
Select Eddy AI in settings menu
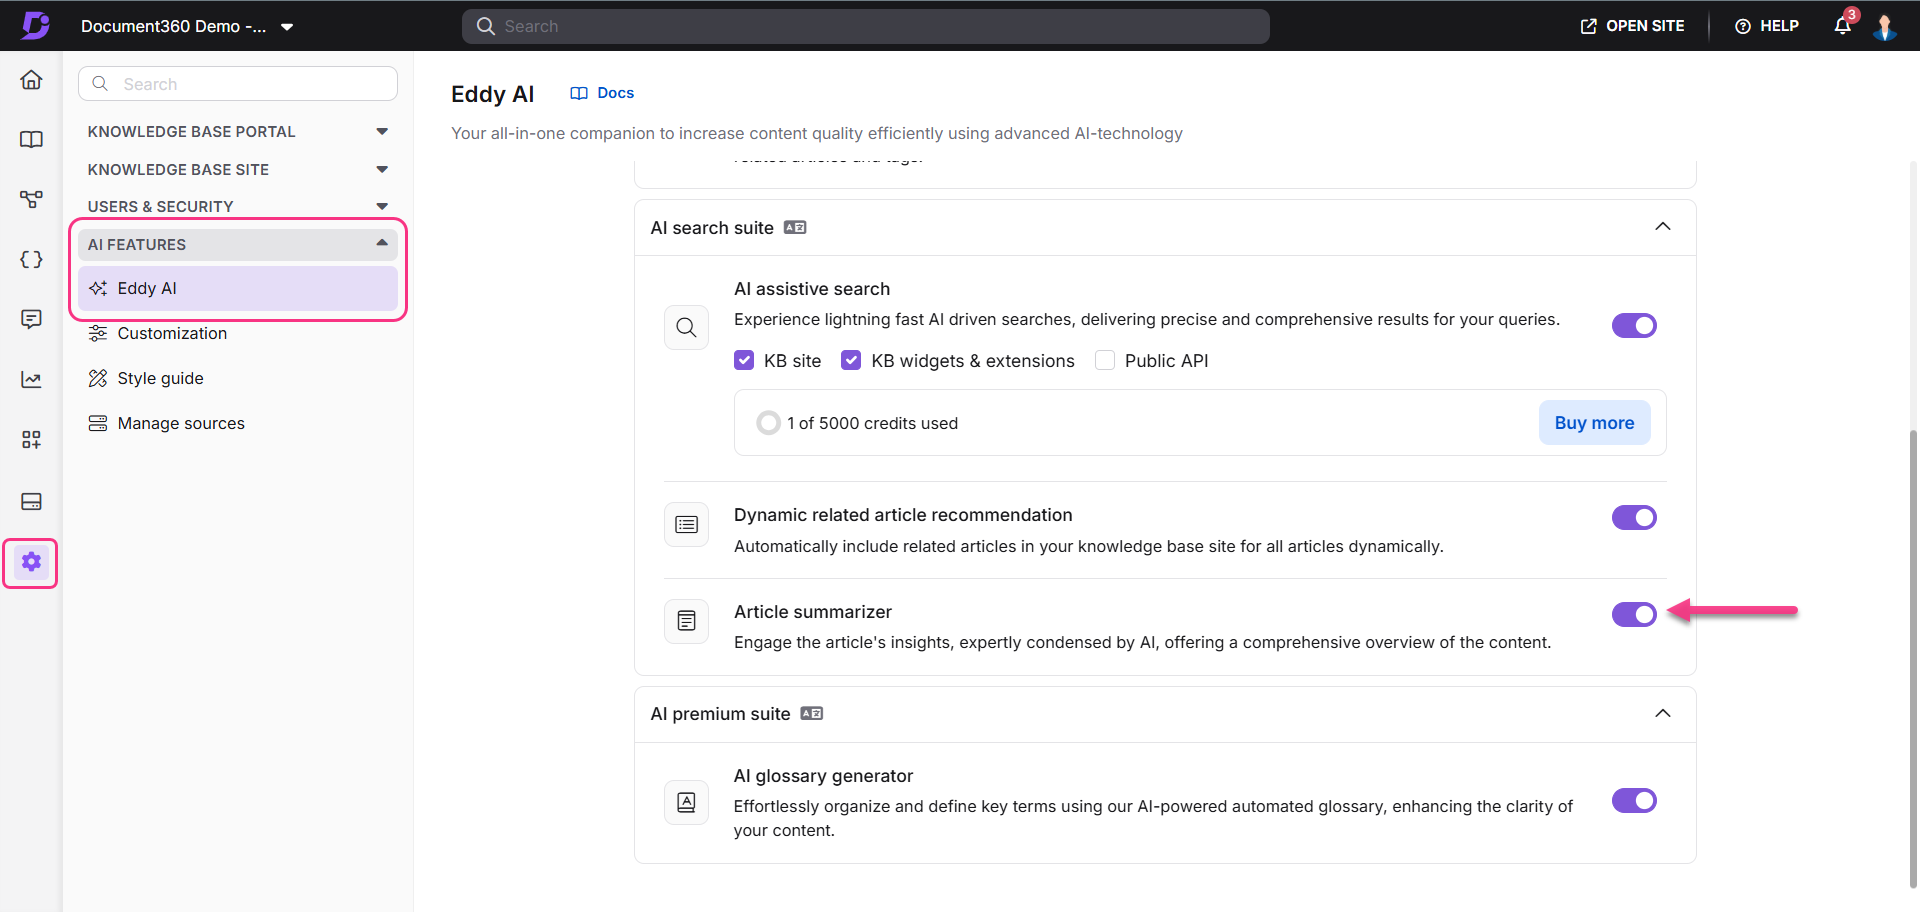238,288
